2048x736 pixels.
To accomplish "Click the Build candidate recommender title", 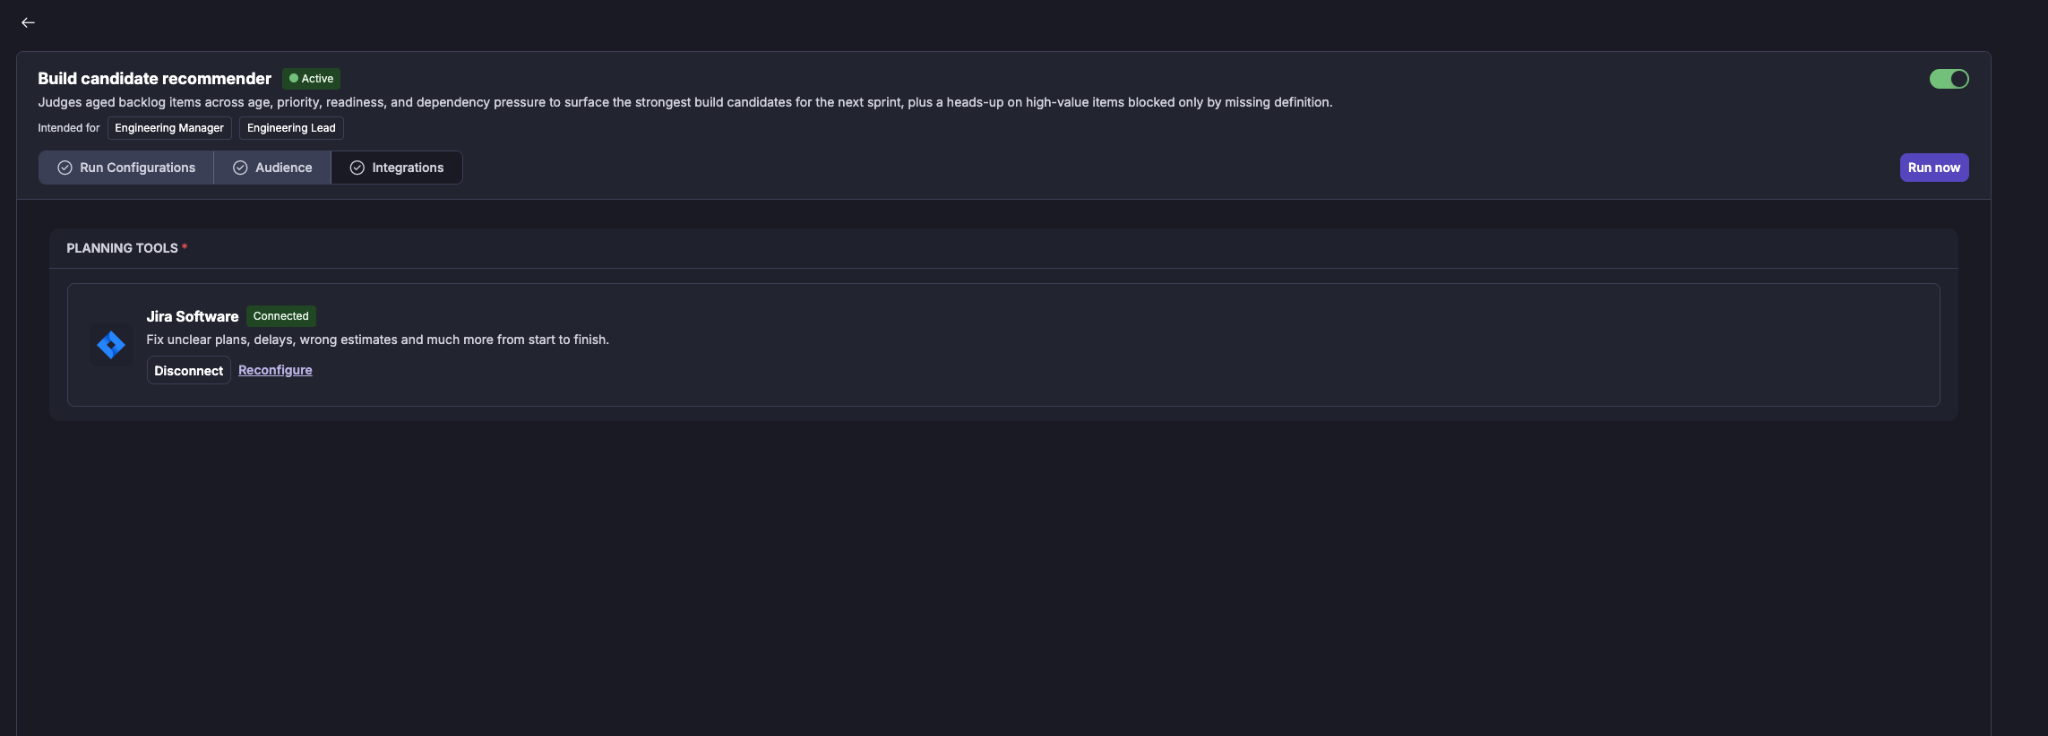I will pyautogui.click(x=155, y=78).
